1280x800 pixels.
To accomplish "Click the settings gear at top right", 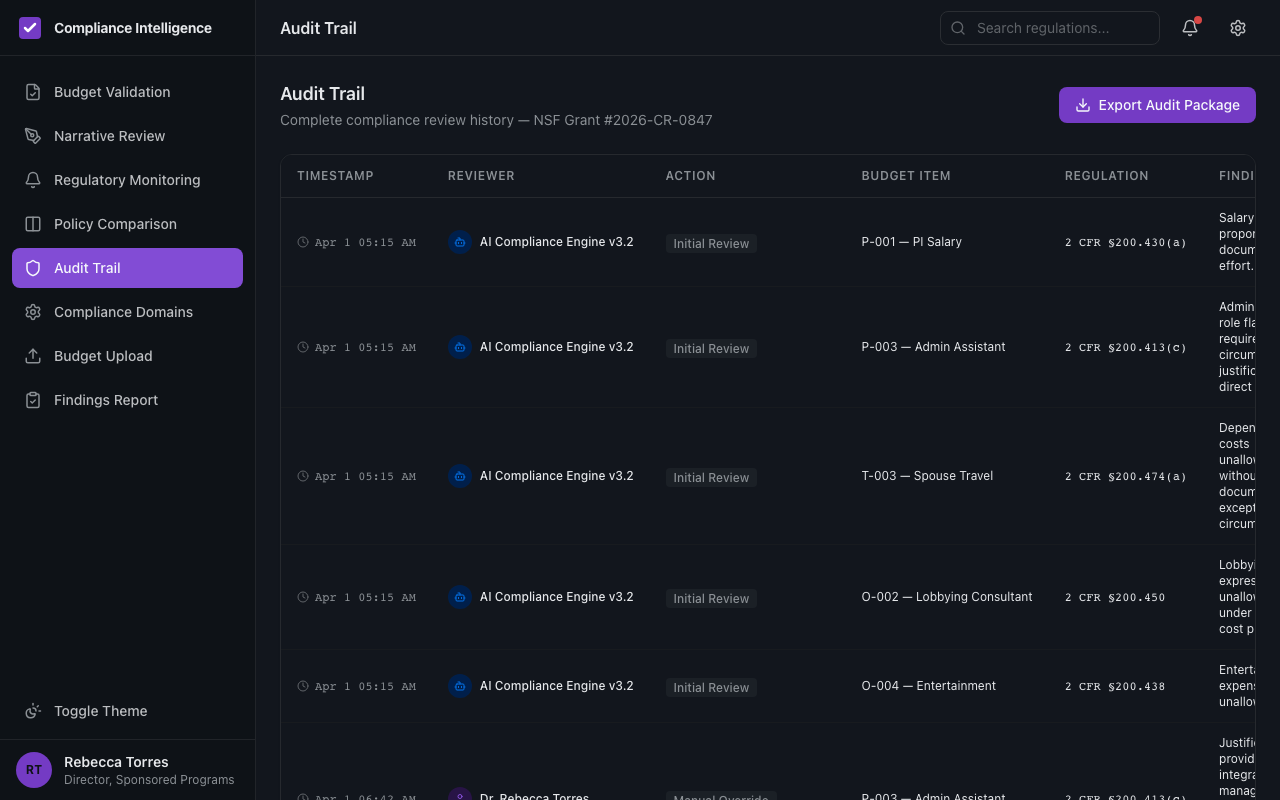I will click(x=1238, y=28).
